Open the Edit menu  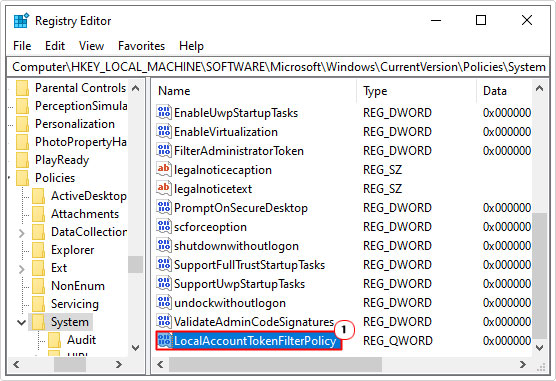pyautogui.click(x=55, y=46)
